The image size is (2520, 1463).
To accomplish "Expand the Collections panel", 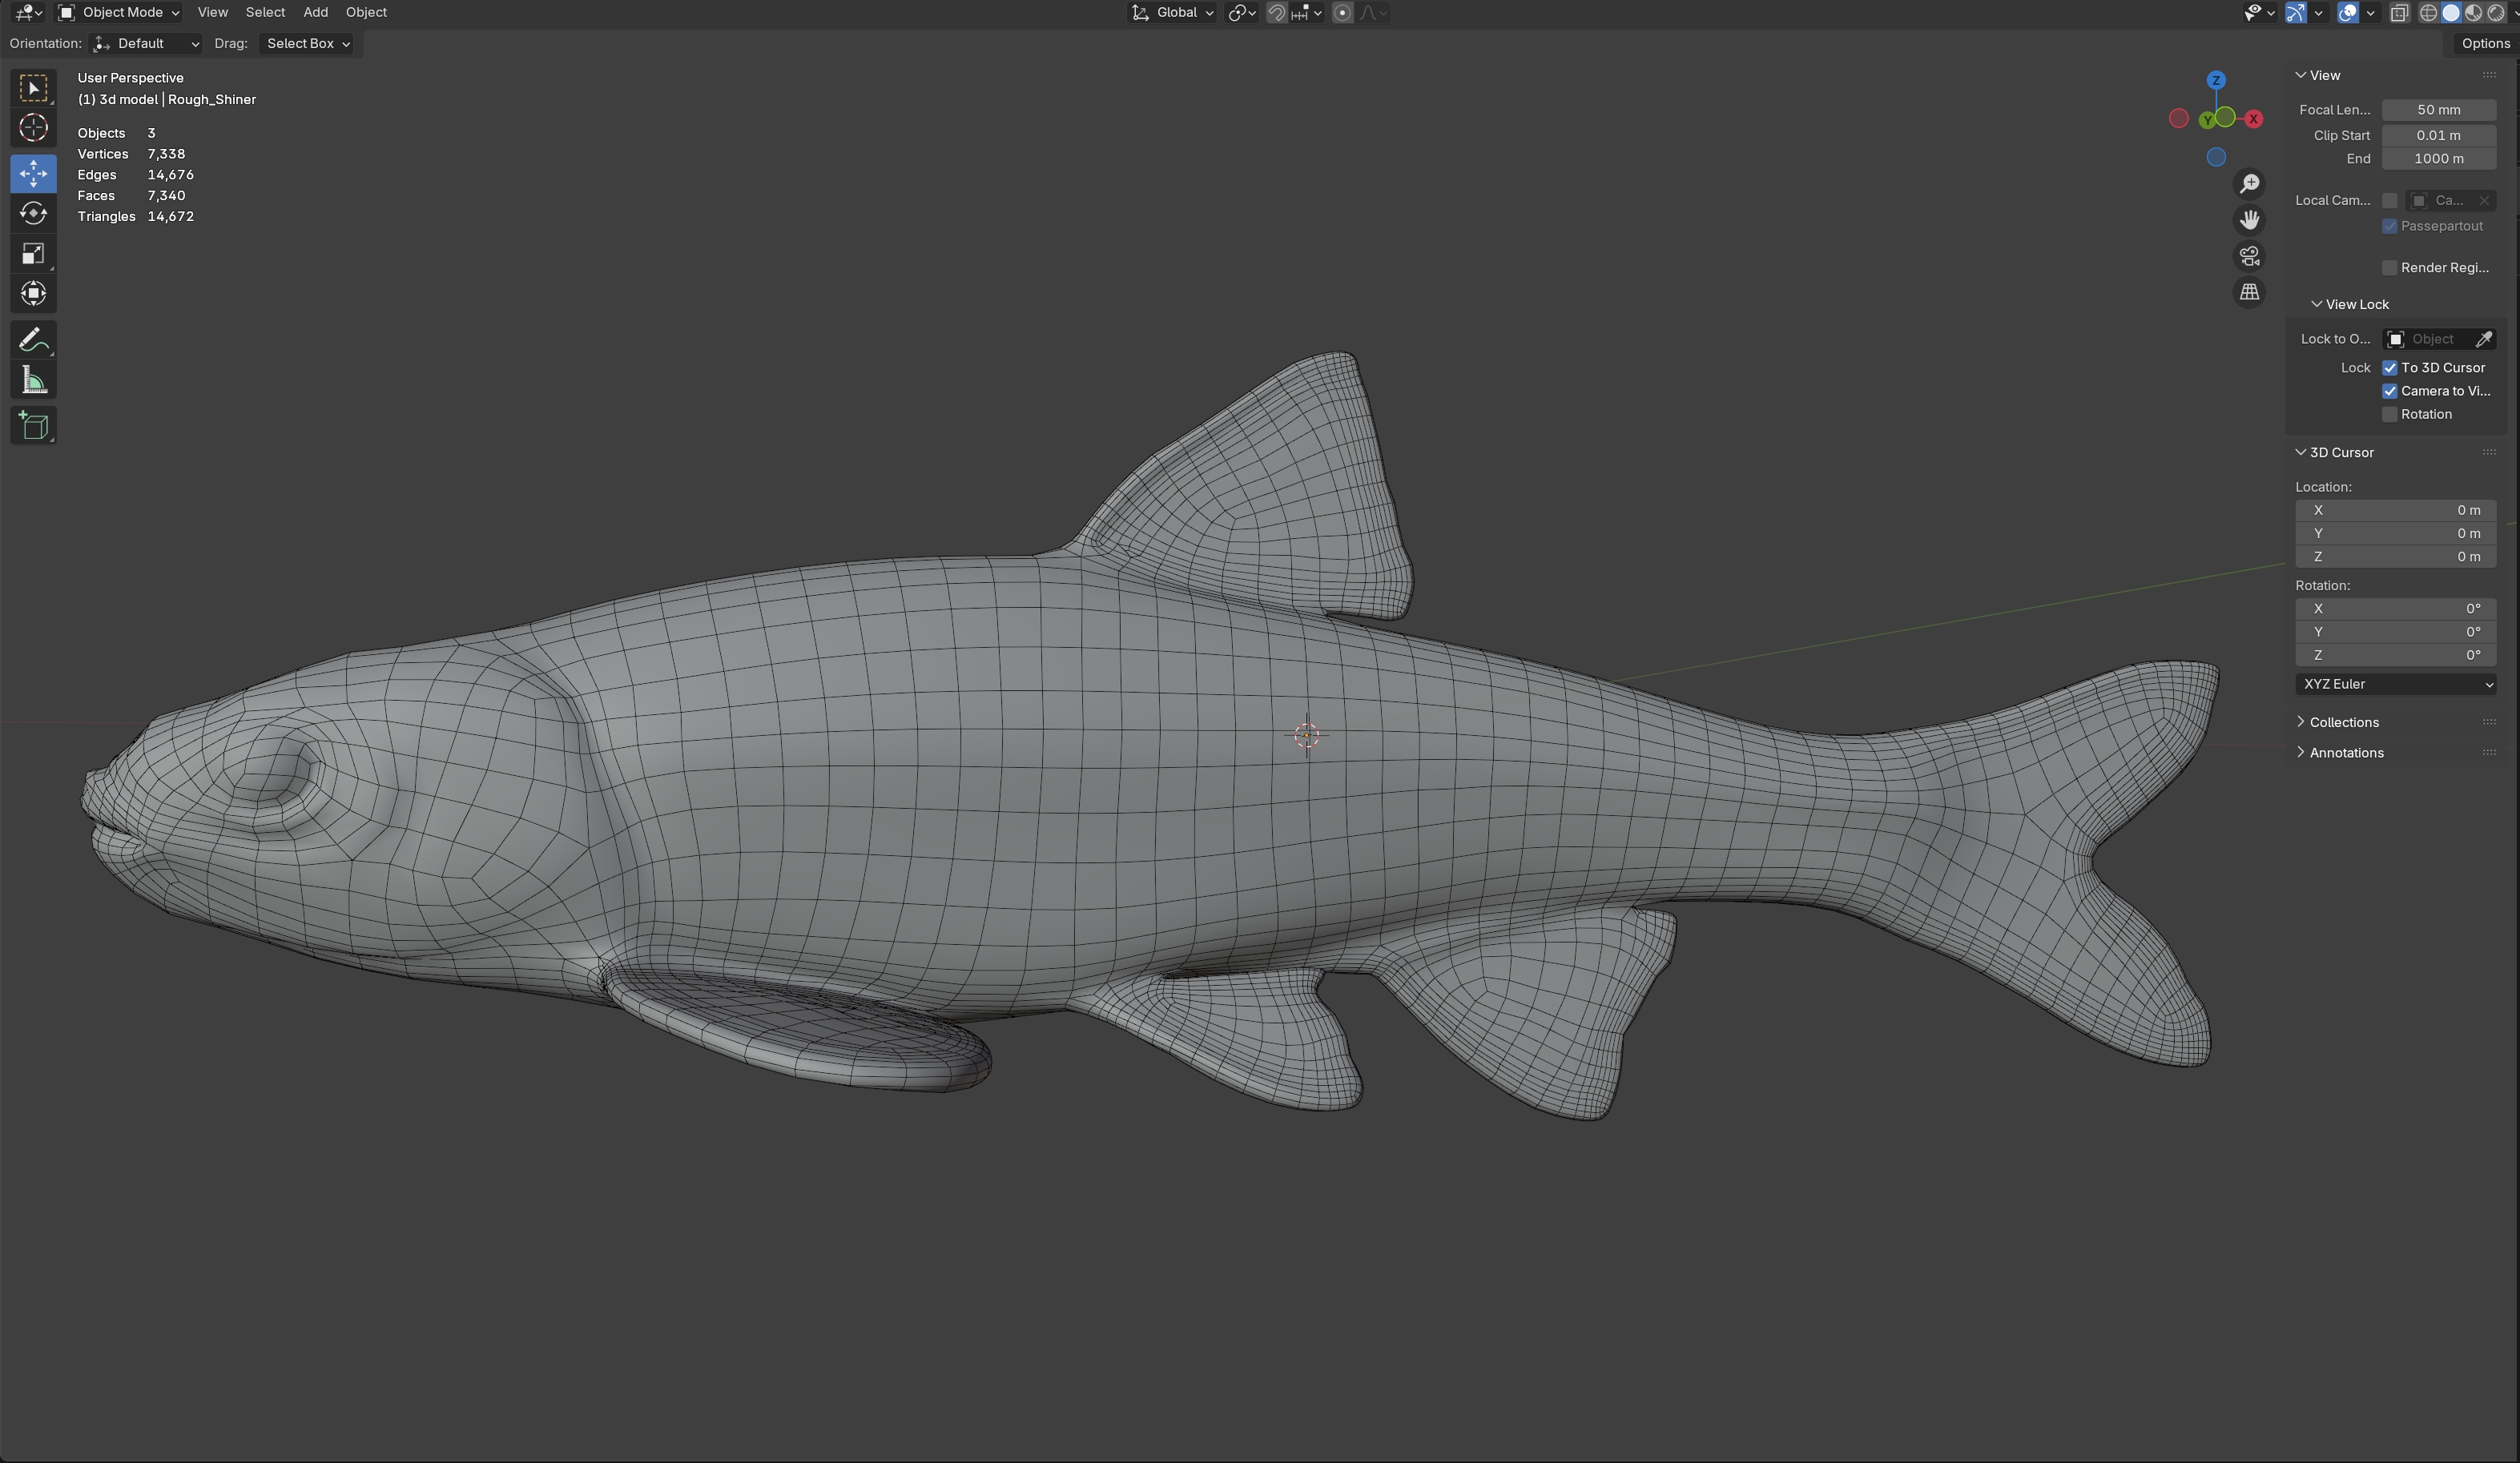I will point(2343,722).
